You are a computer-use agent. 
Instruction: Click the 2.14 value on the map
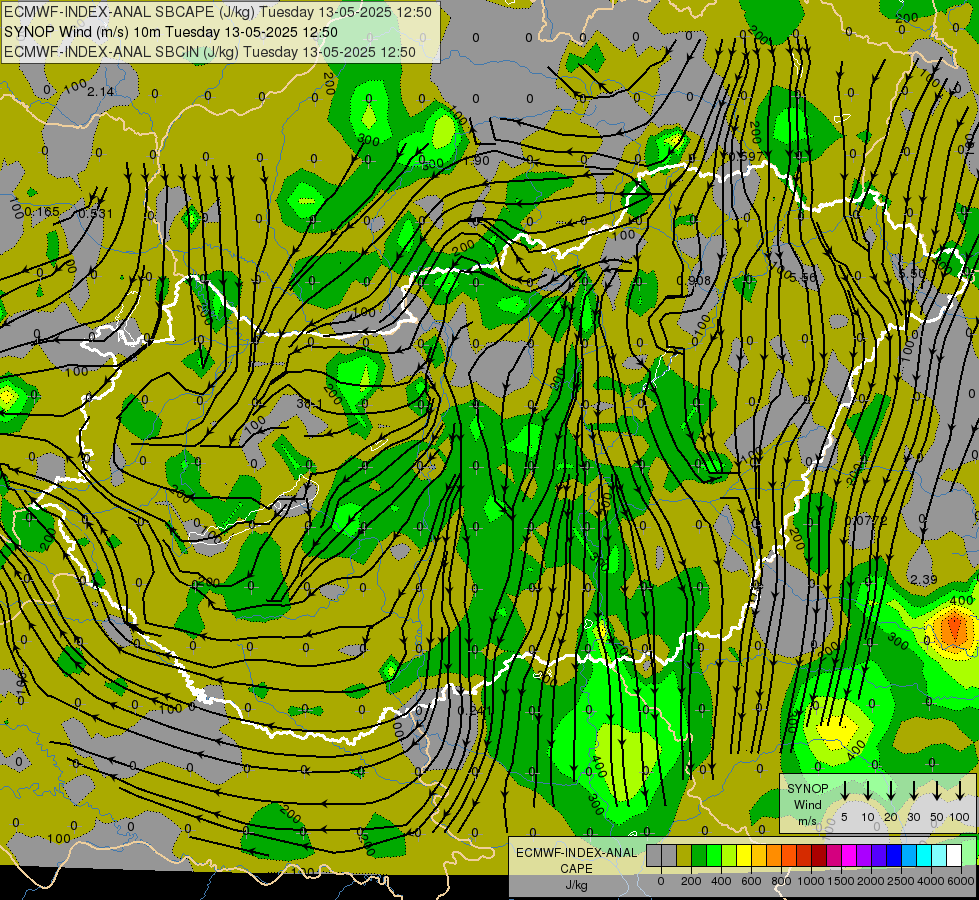pyautogui.click(x=101, y=92)
